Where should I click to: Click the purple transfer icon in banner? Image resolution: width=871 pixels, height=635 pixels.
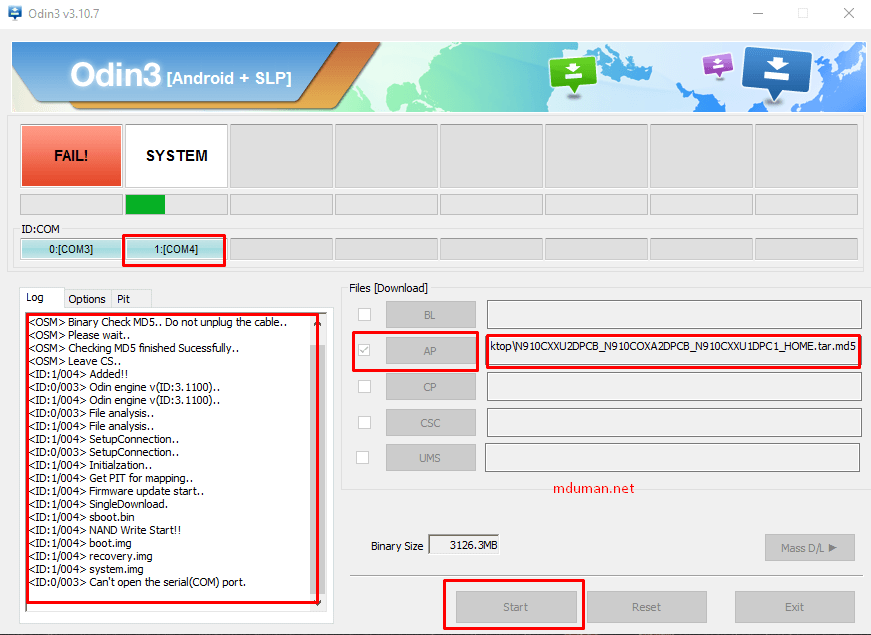click(718, 66)
